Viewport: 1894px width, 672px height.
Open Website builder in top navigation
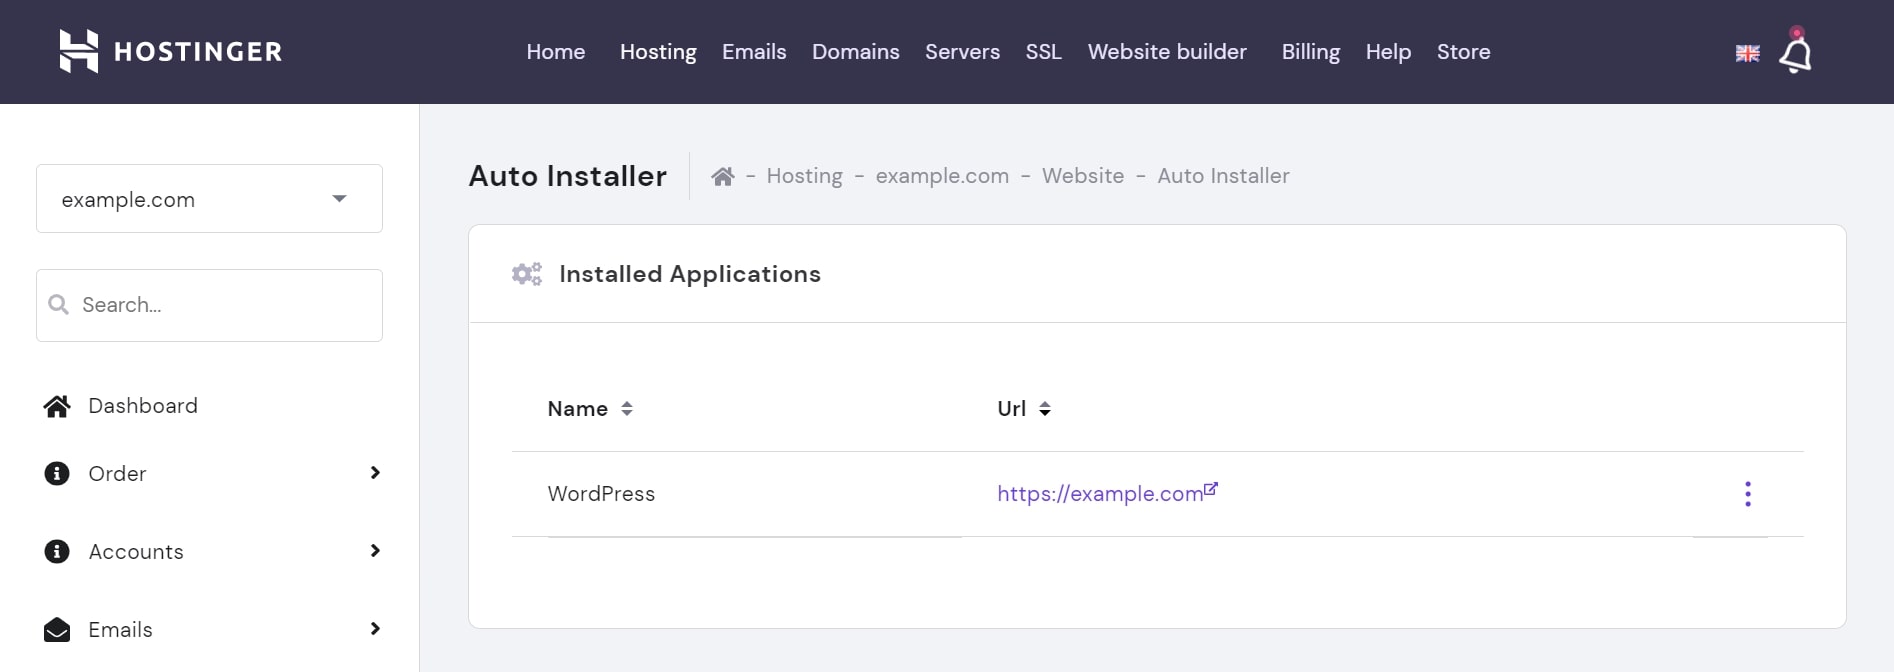1167,52
